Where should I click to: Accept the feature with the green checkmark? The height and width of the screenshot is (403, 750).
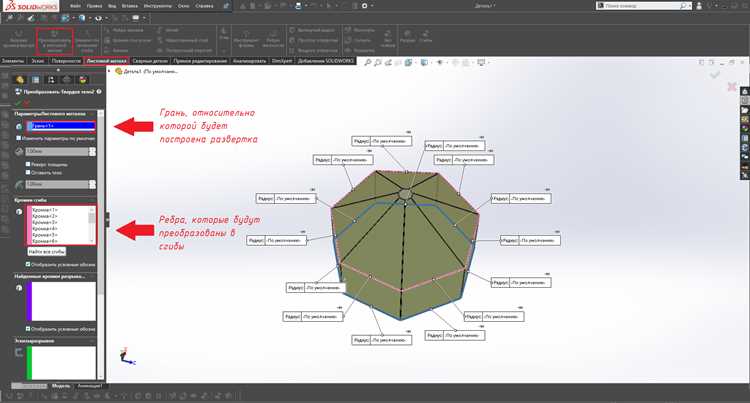(x=18, y=103)
